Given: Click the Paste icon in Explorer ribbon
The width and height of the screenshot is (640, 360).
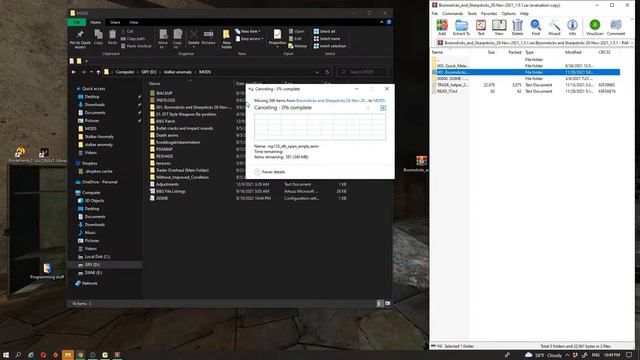Looking at the screenshot, I should click(112, 37).
